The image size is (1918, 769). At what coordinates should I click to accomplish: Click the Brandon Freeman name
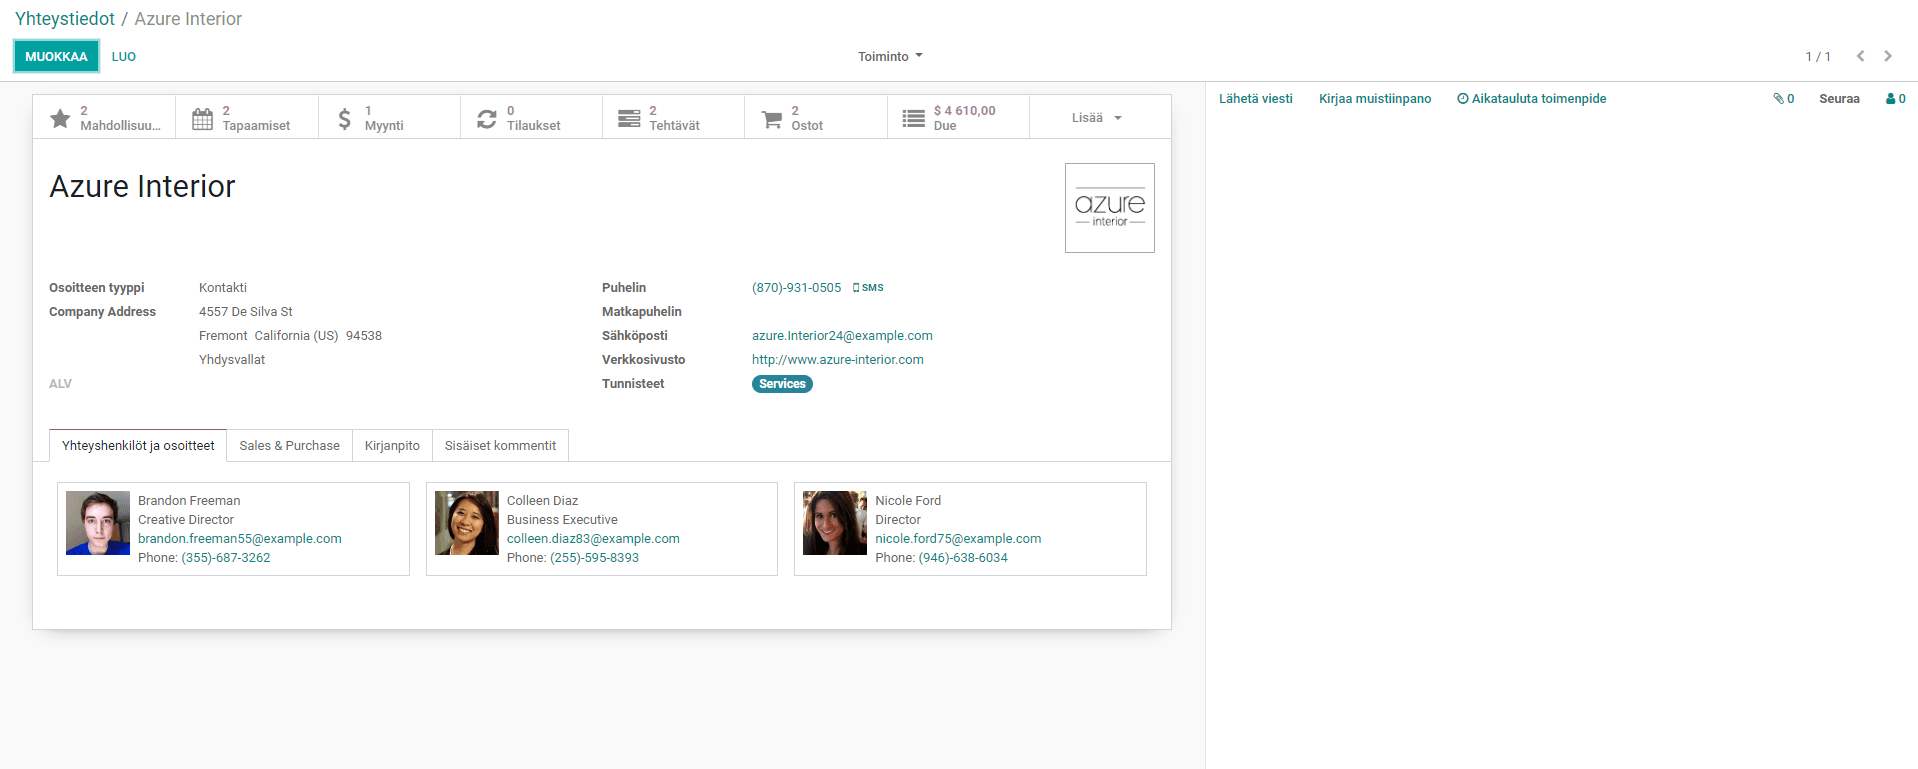tap(189, 501)
